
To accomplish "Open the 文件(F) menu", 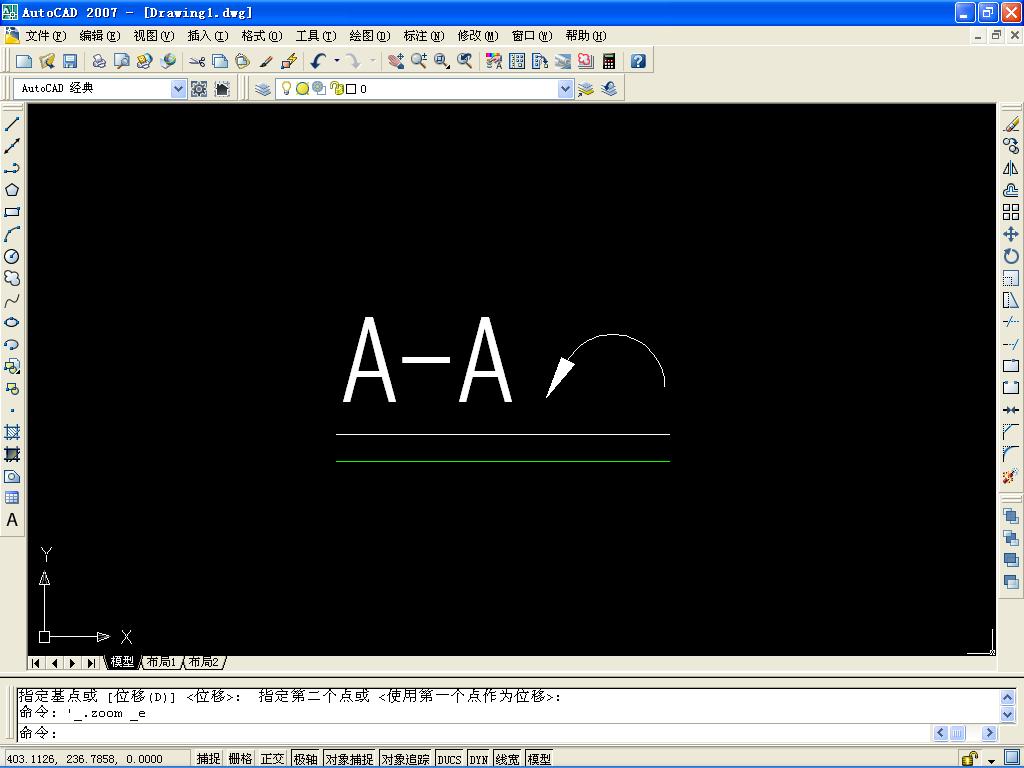I will (45, 36).
